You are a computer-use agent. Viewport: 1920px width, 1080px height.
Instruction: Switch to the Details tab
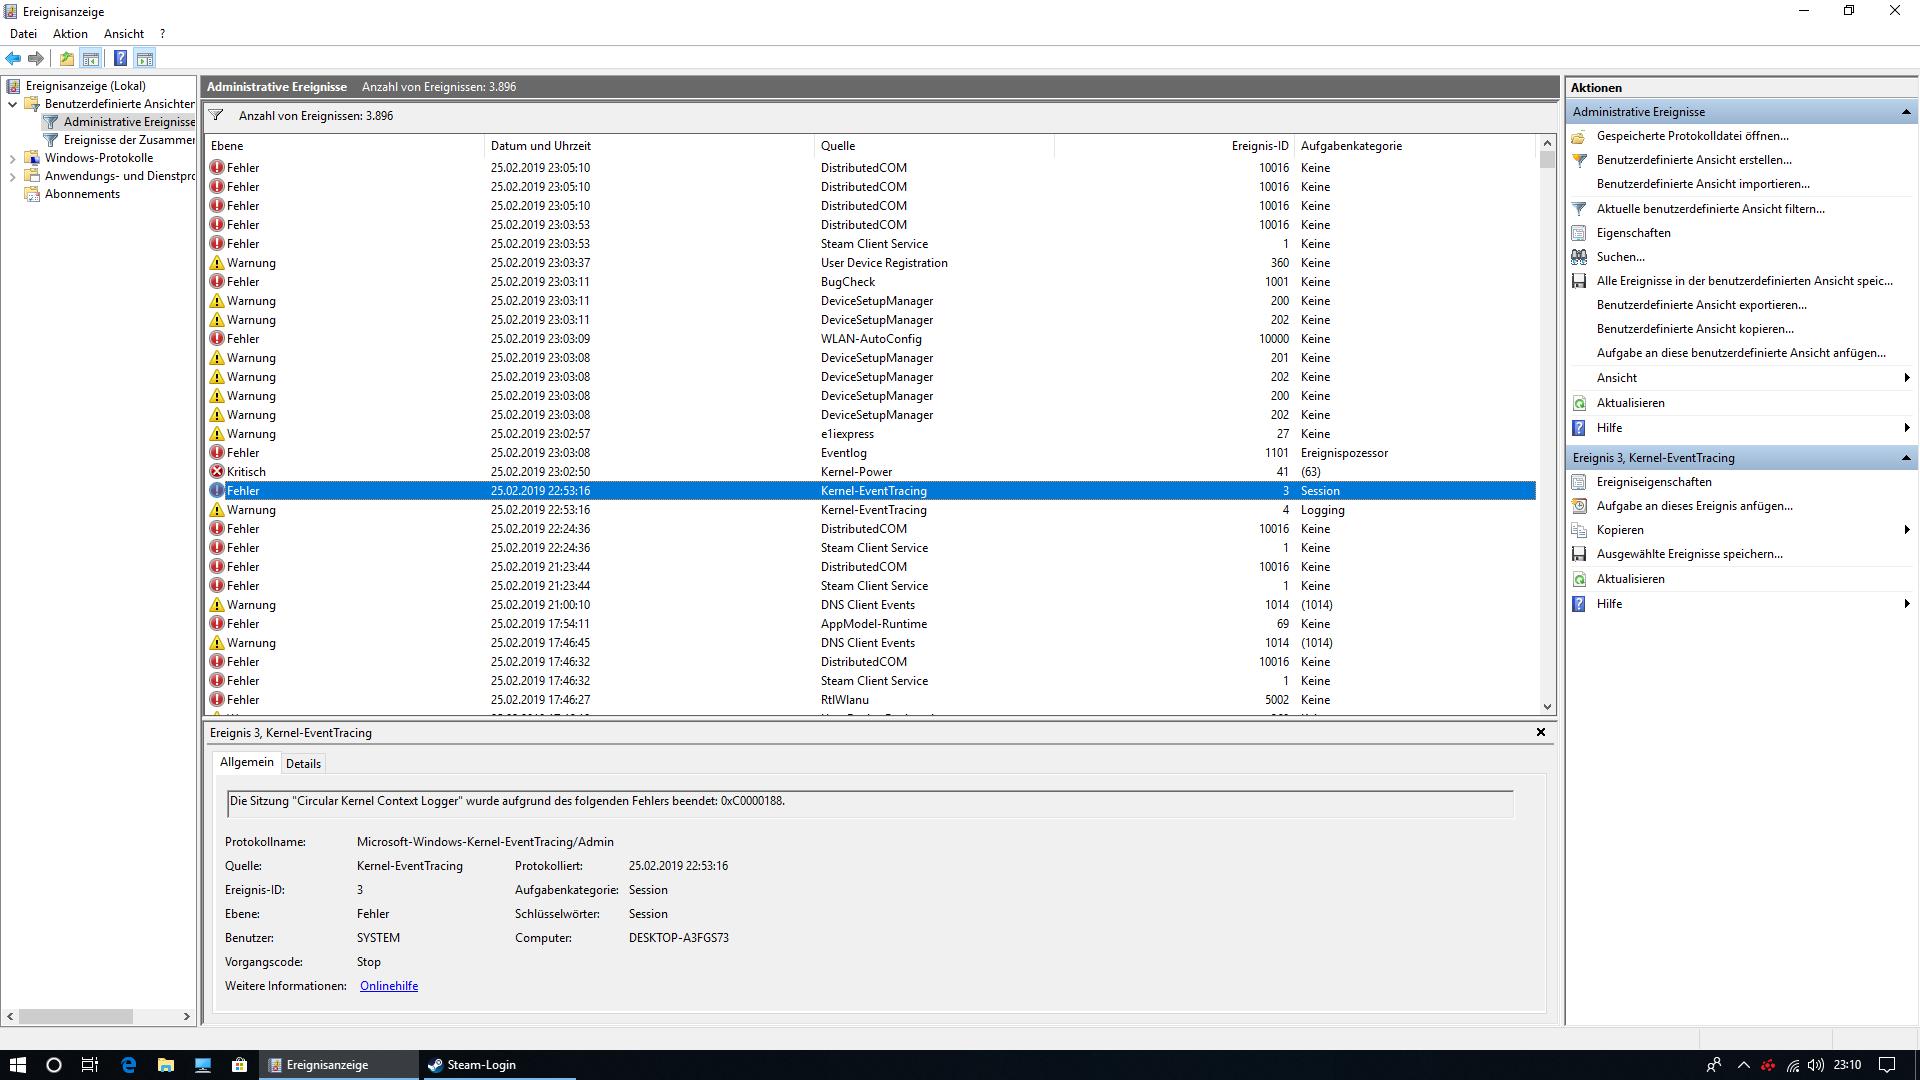point(303,764)
